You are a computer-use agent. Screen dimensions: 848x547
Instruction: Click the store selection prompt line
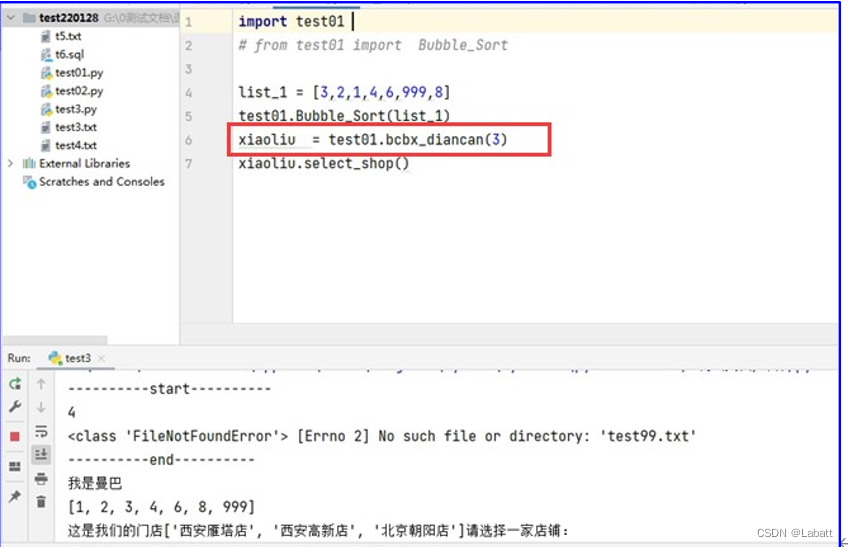click(x=318, y=531)
